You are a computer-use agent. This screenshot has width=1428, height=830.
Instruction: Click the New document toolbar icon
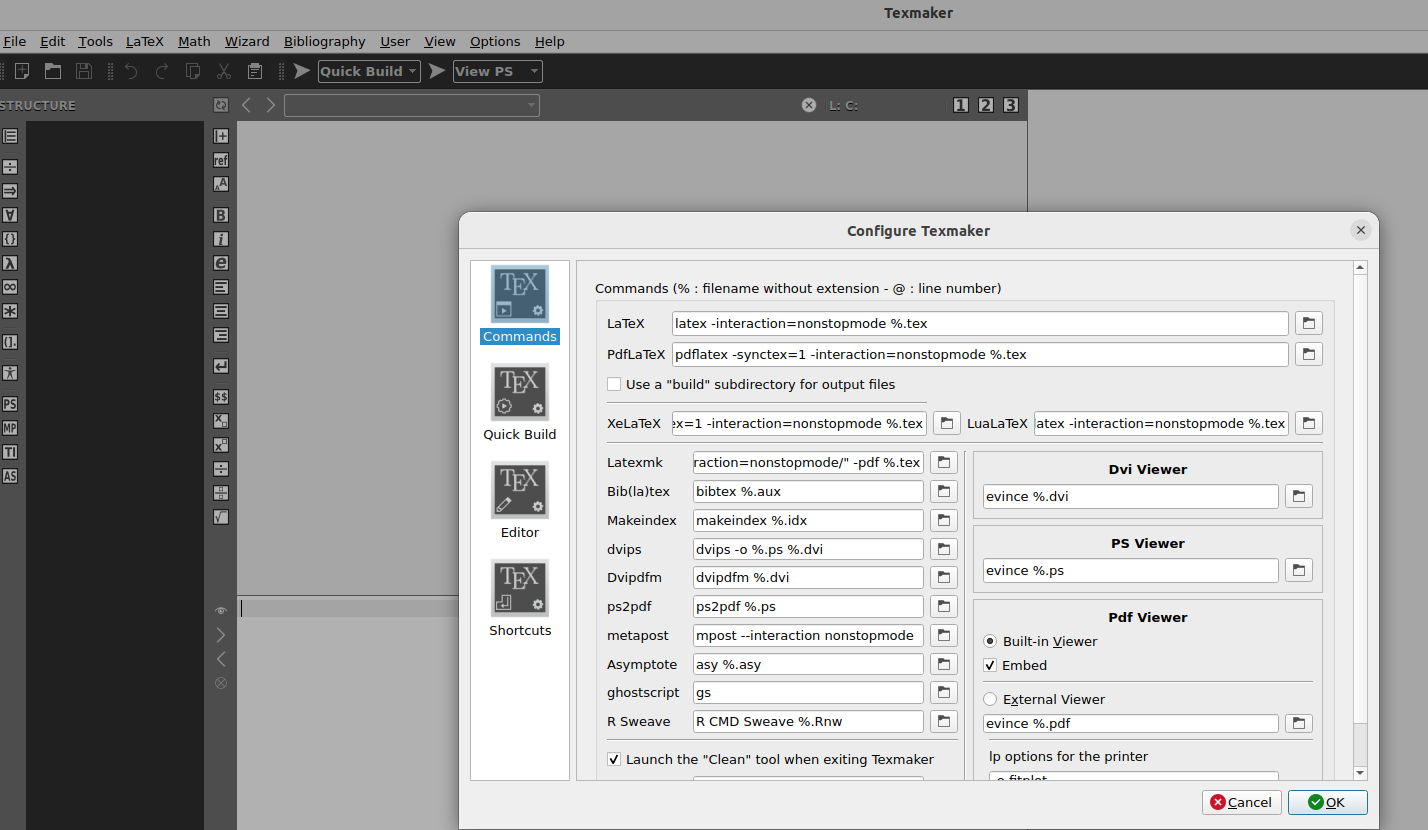[21, 71]
